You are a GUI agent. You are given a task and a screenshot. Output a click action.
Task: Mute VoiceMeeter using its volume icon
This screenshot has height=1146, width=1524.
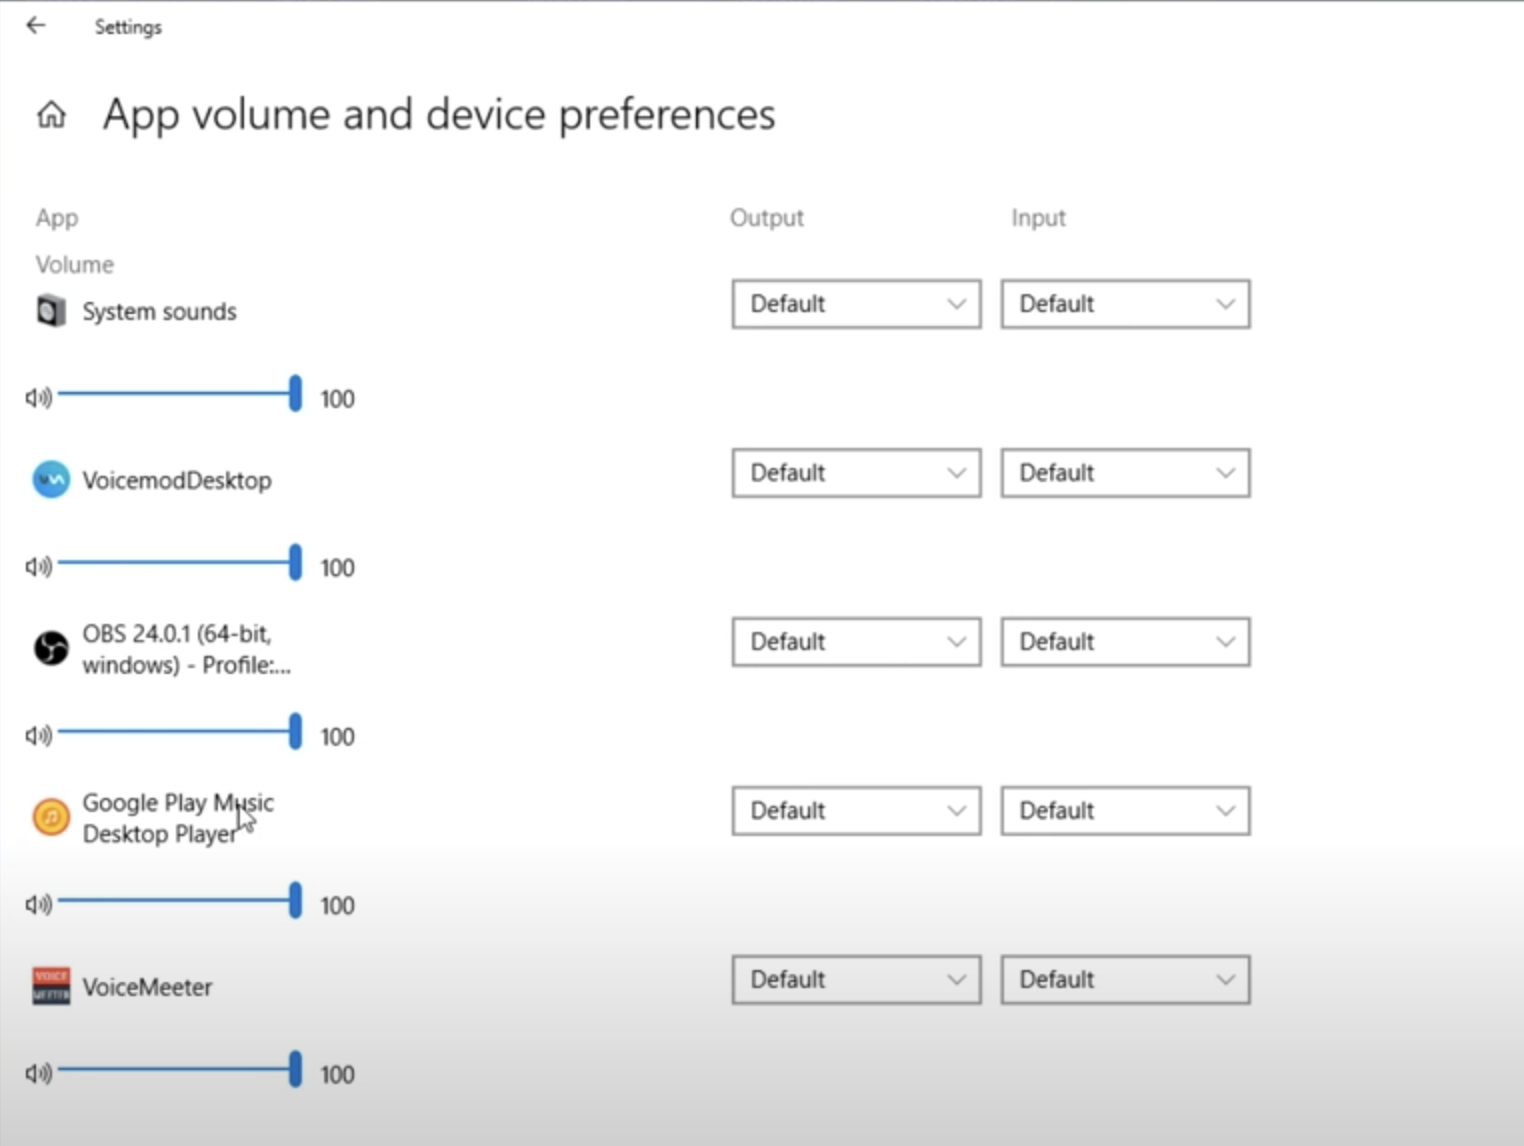click(x=38, y=1074)
